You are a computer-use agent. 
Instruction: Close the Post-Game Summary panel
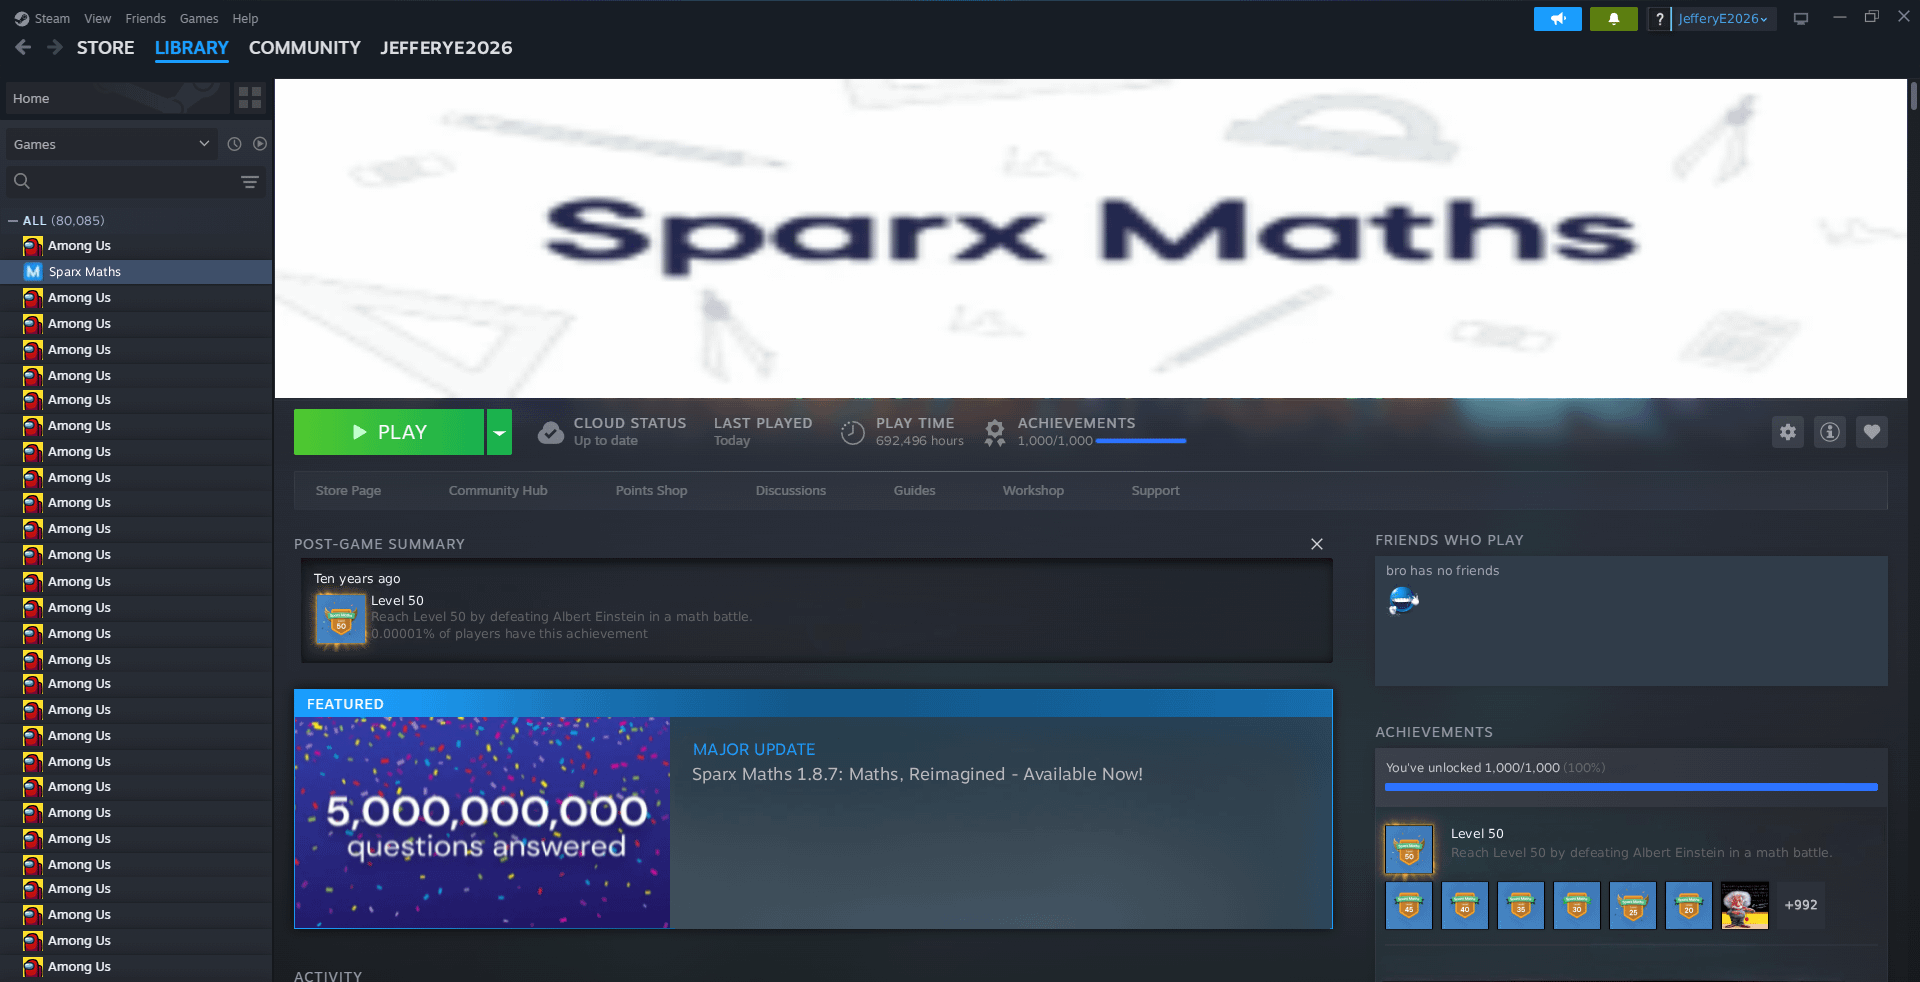[x=1316, y=544]
